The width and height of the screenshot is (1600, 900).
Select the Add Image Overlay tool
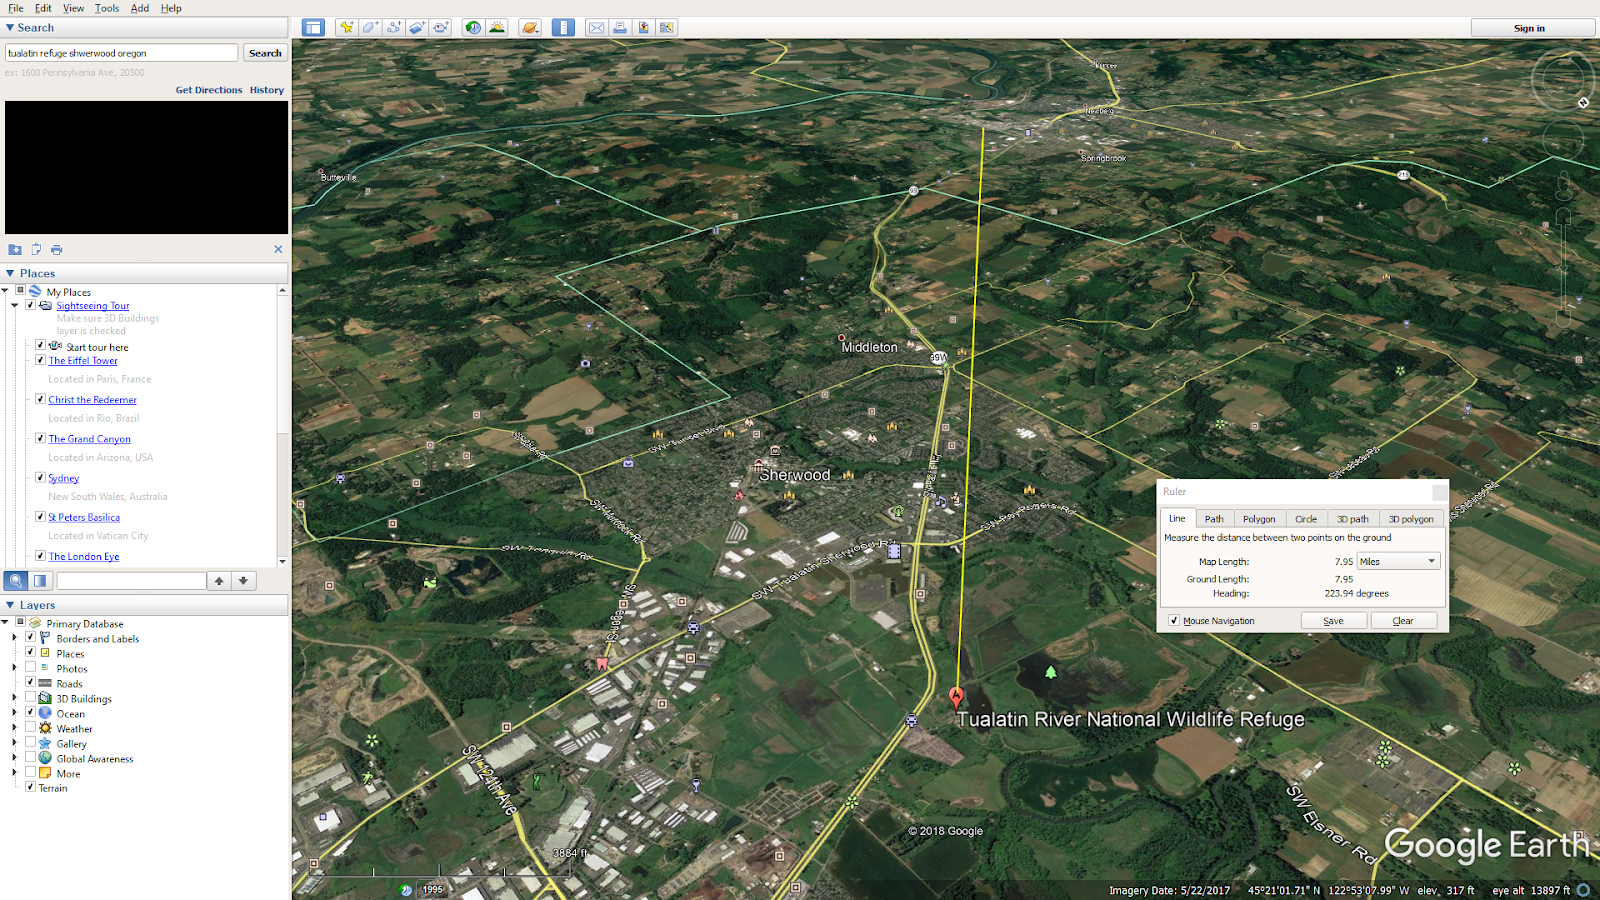(x=417, y=28)
